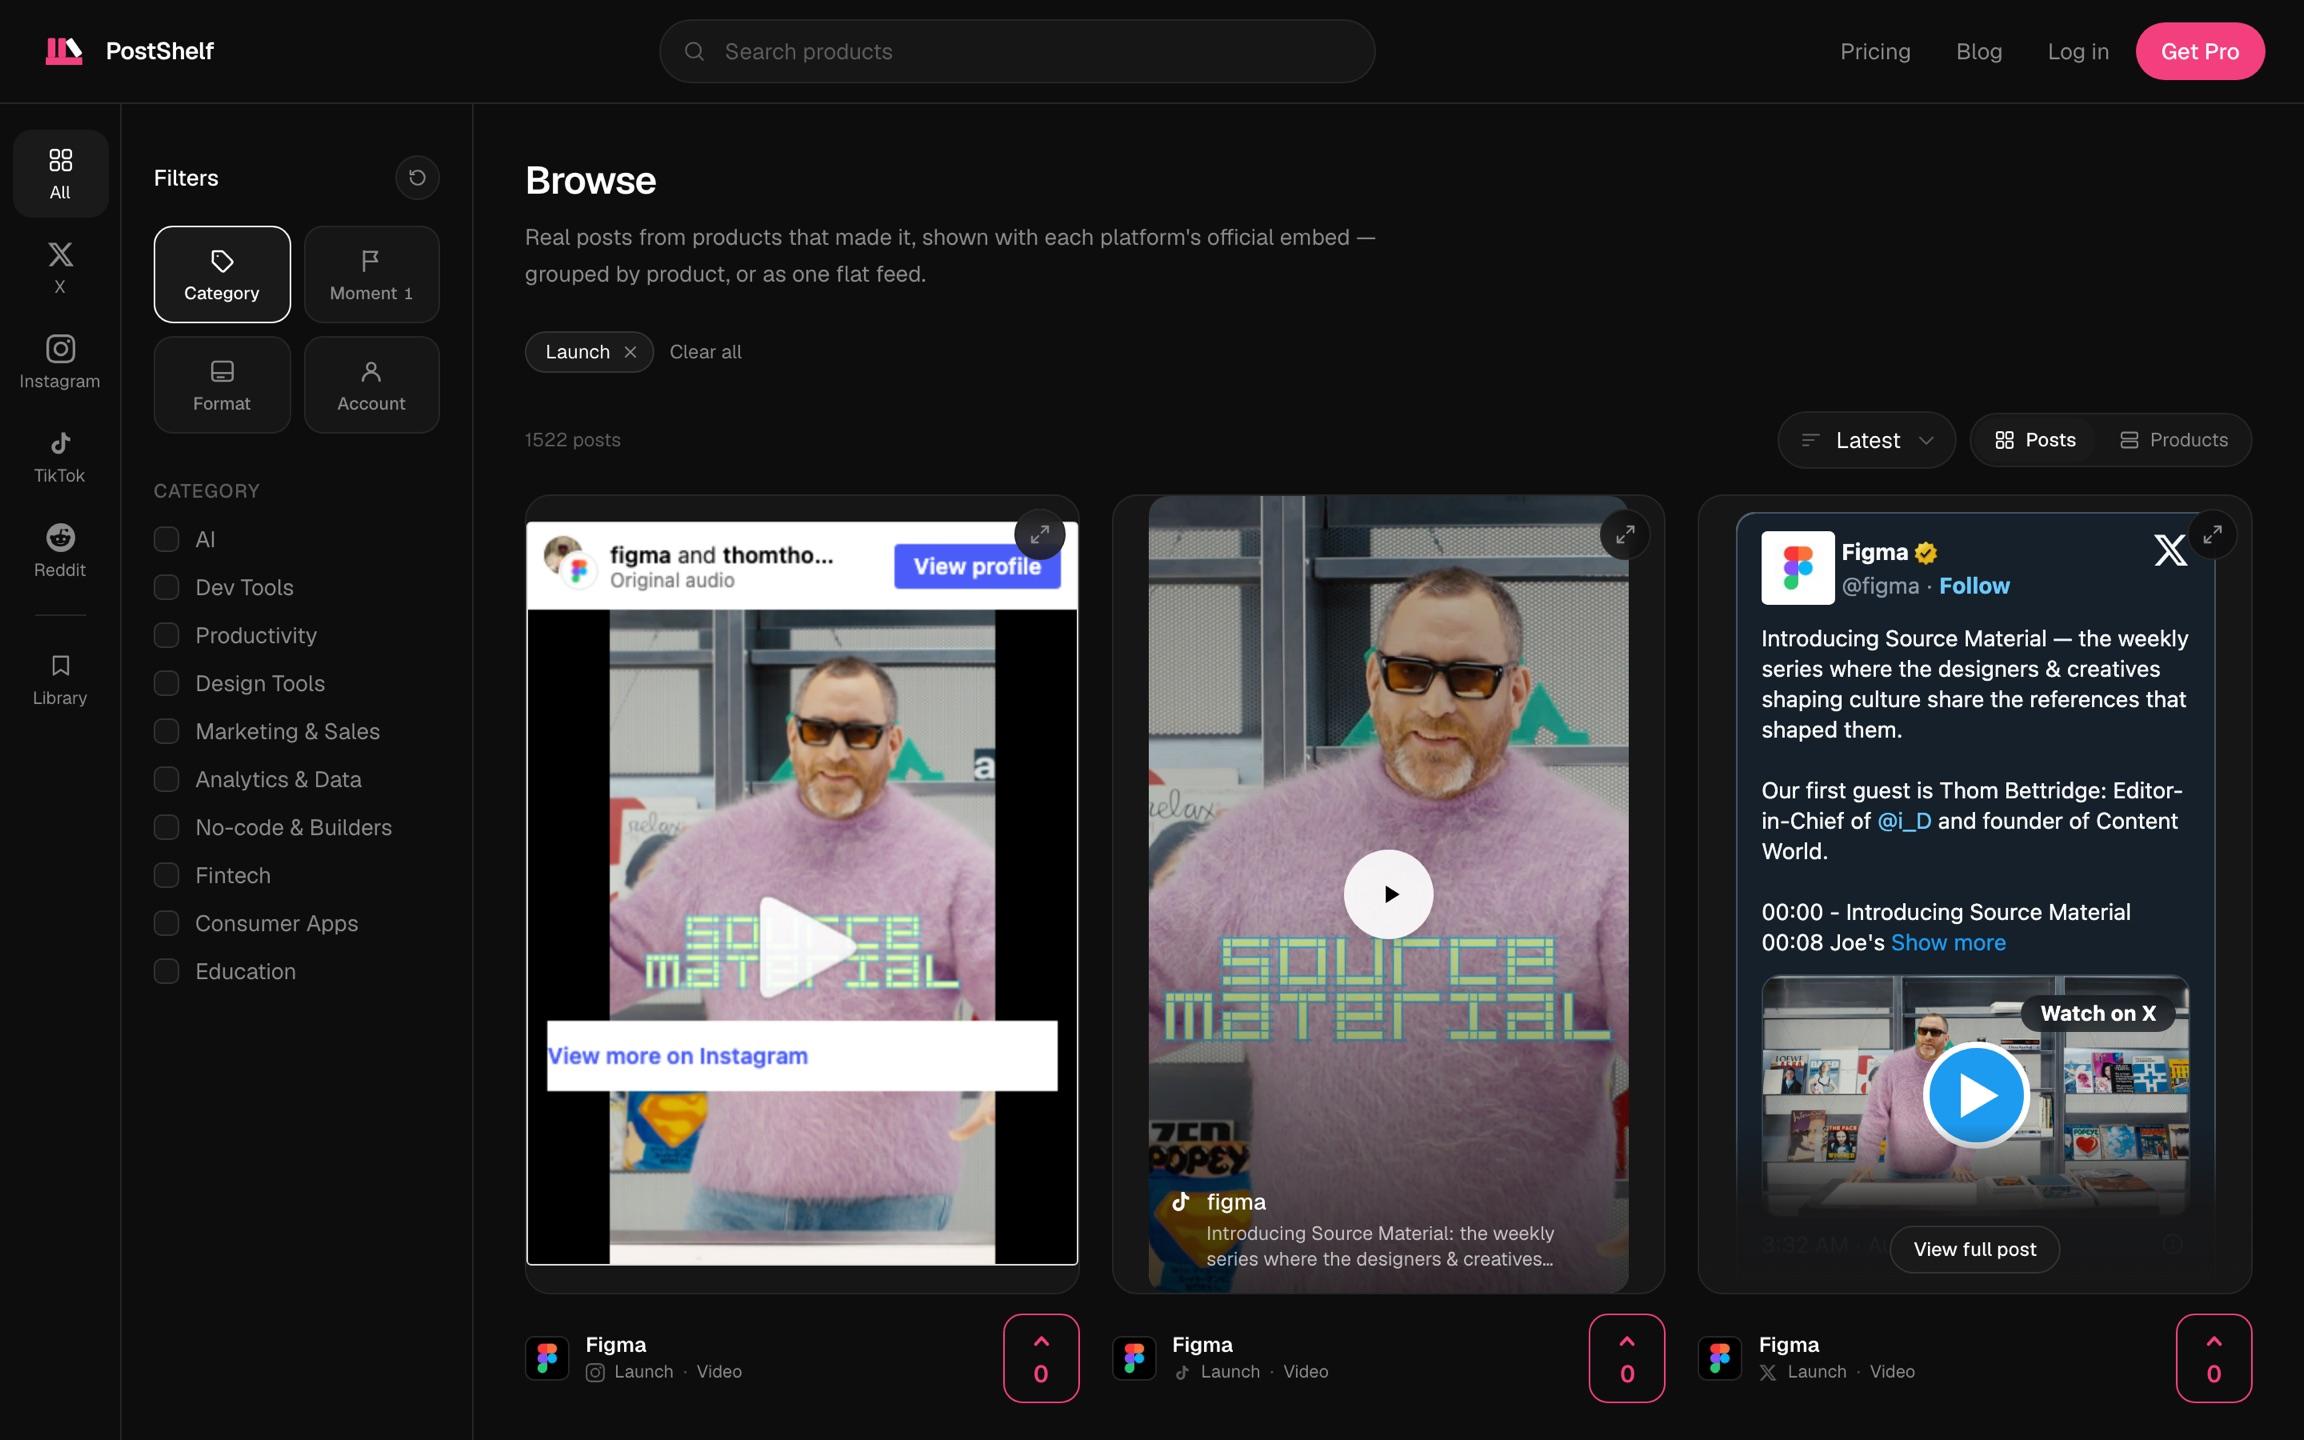
Task: Click the X logo in the embedded tweet
Action: pos(2170,550)
